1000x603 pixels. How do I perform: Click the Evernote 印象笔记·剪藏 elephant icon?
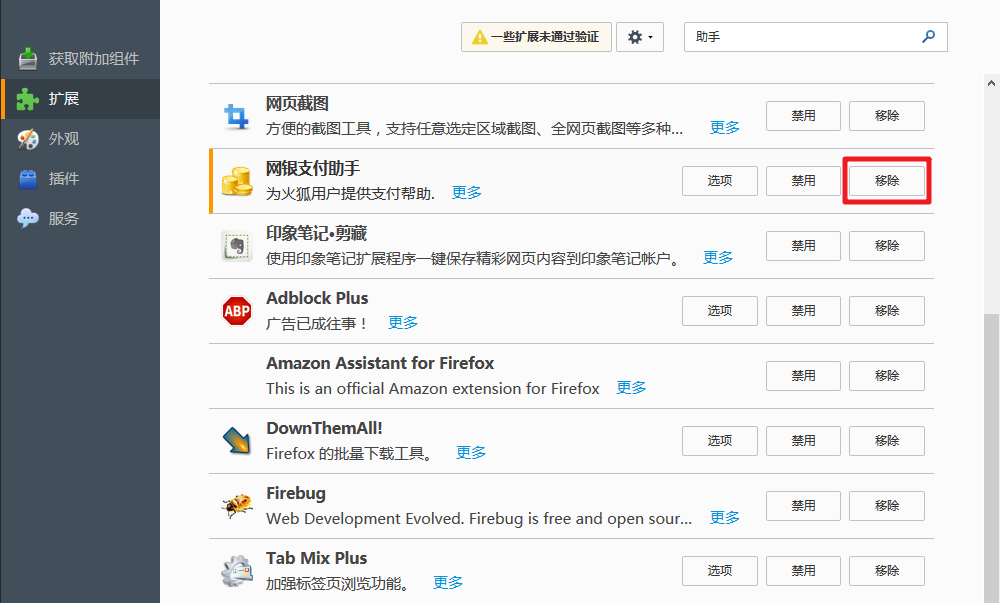coord(237,245)
